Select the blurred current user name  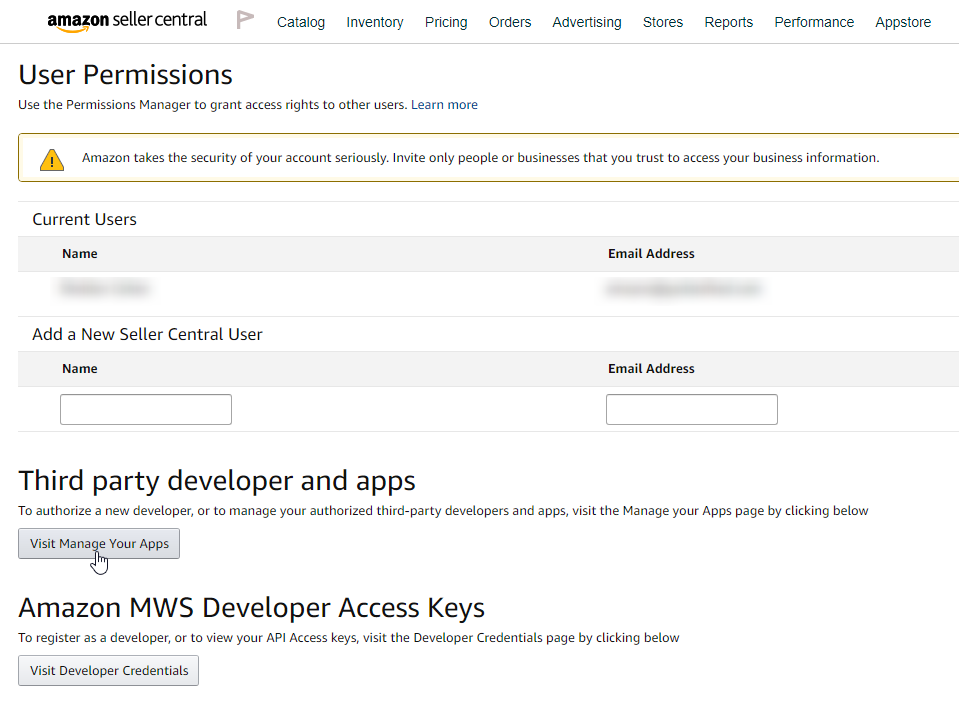(105, 289)
